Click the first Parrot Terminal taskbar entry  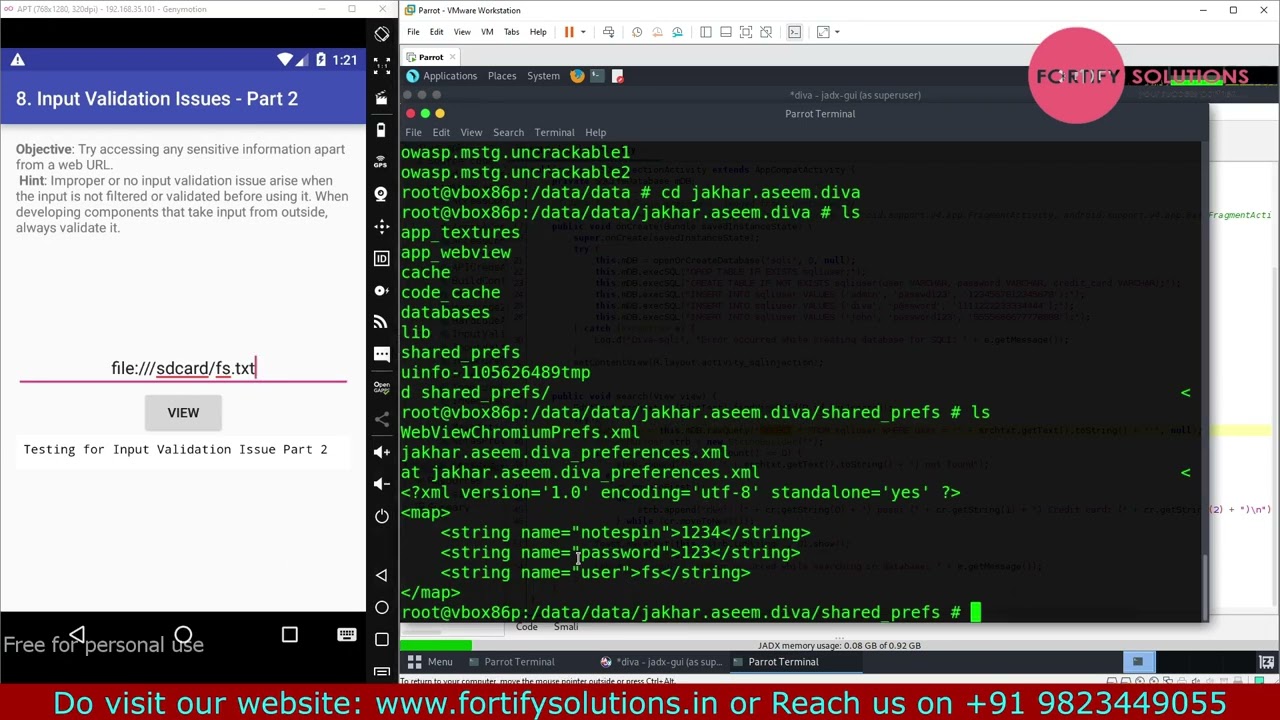click(x=510, y=662)
